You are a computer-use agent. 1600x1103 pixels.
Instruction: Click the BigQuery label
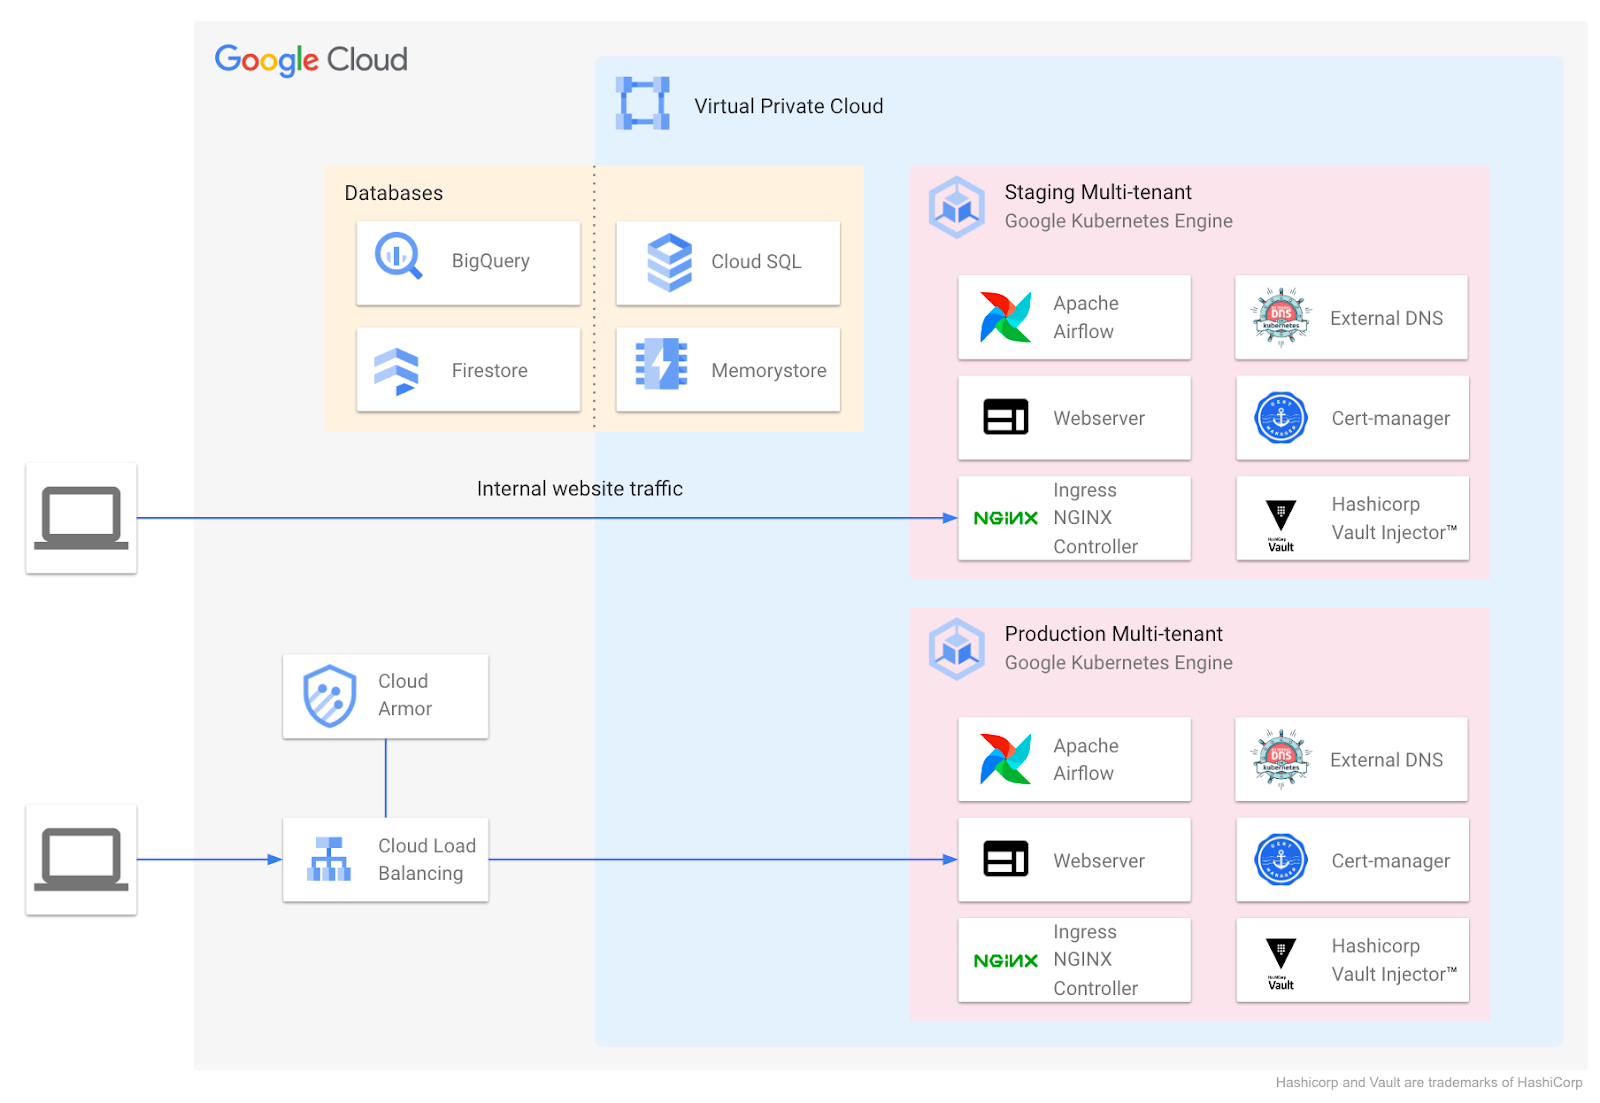[490, 261]
